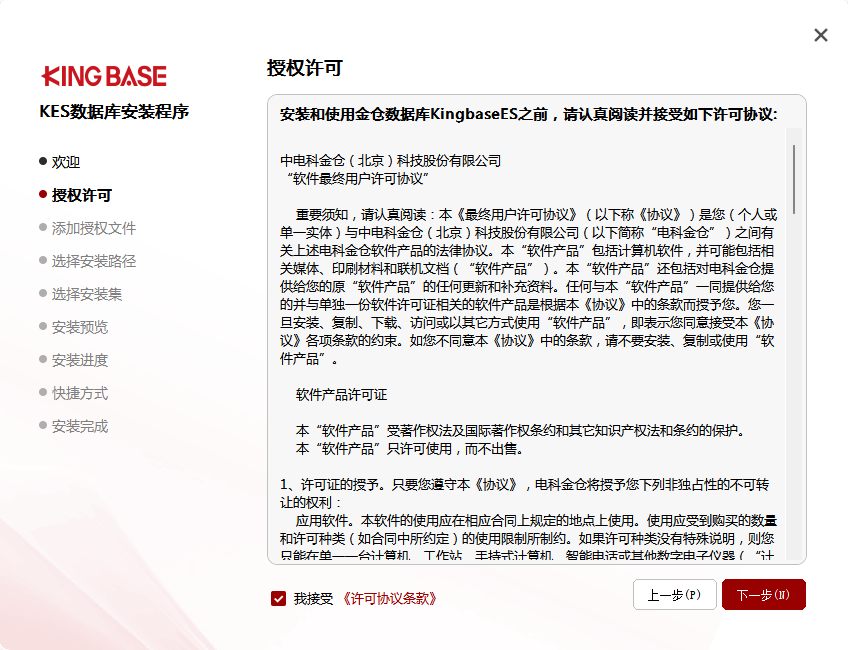This screenshot has height=650, width=848.
Task: Click the line about 著作权法及国际著作权条约
Action: (520, 431)
